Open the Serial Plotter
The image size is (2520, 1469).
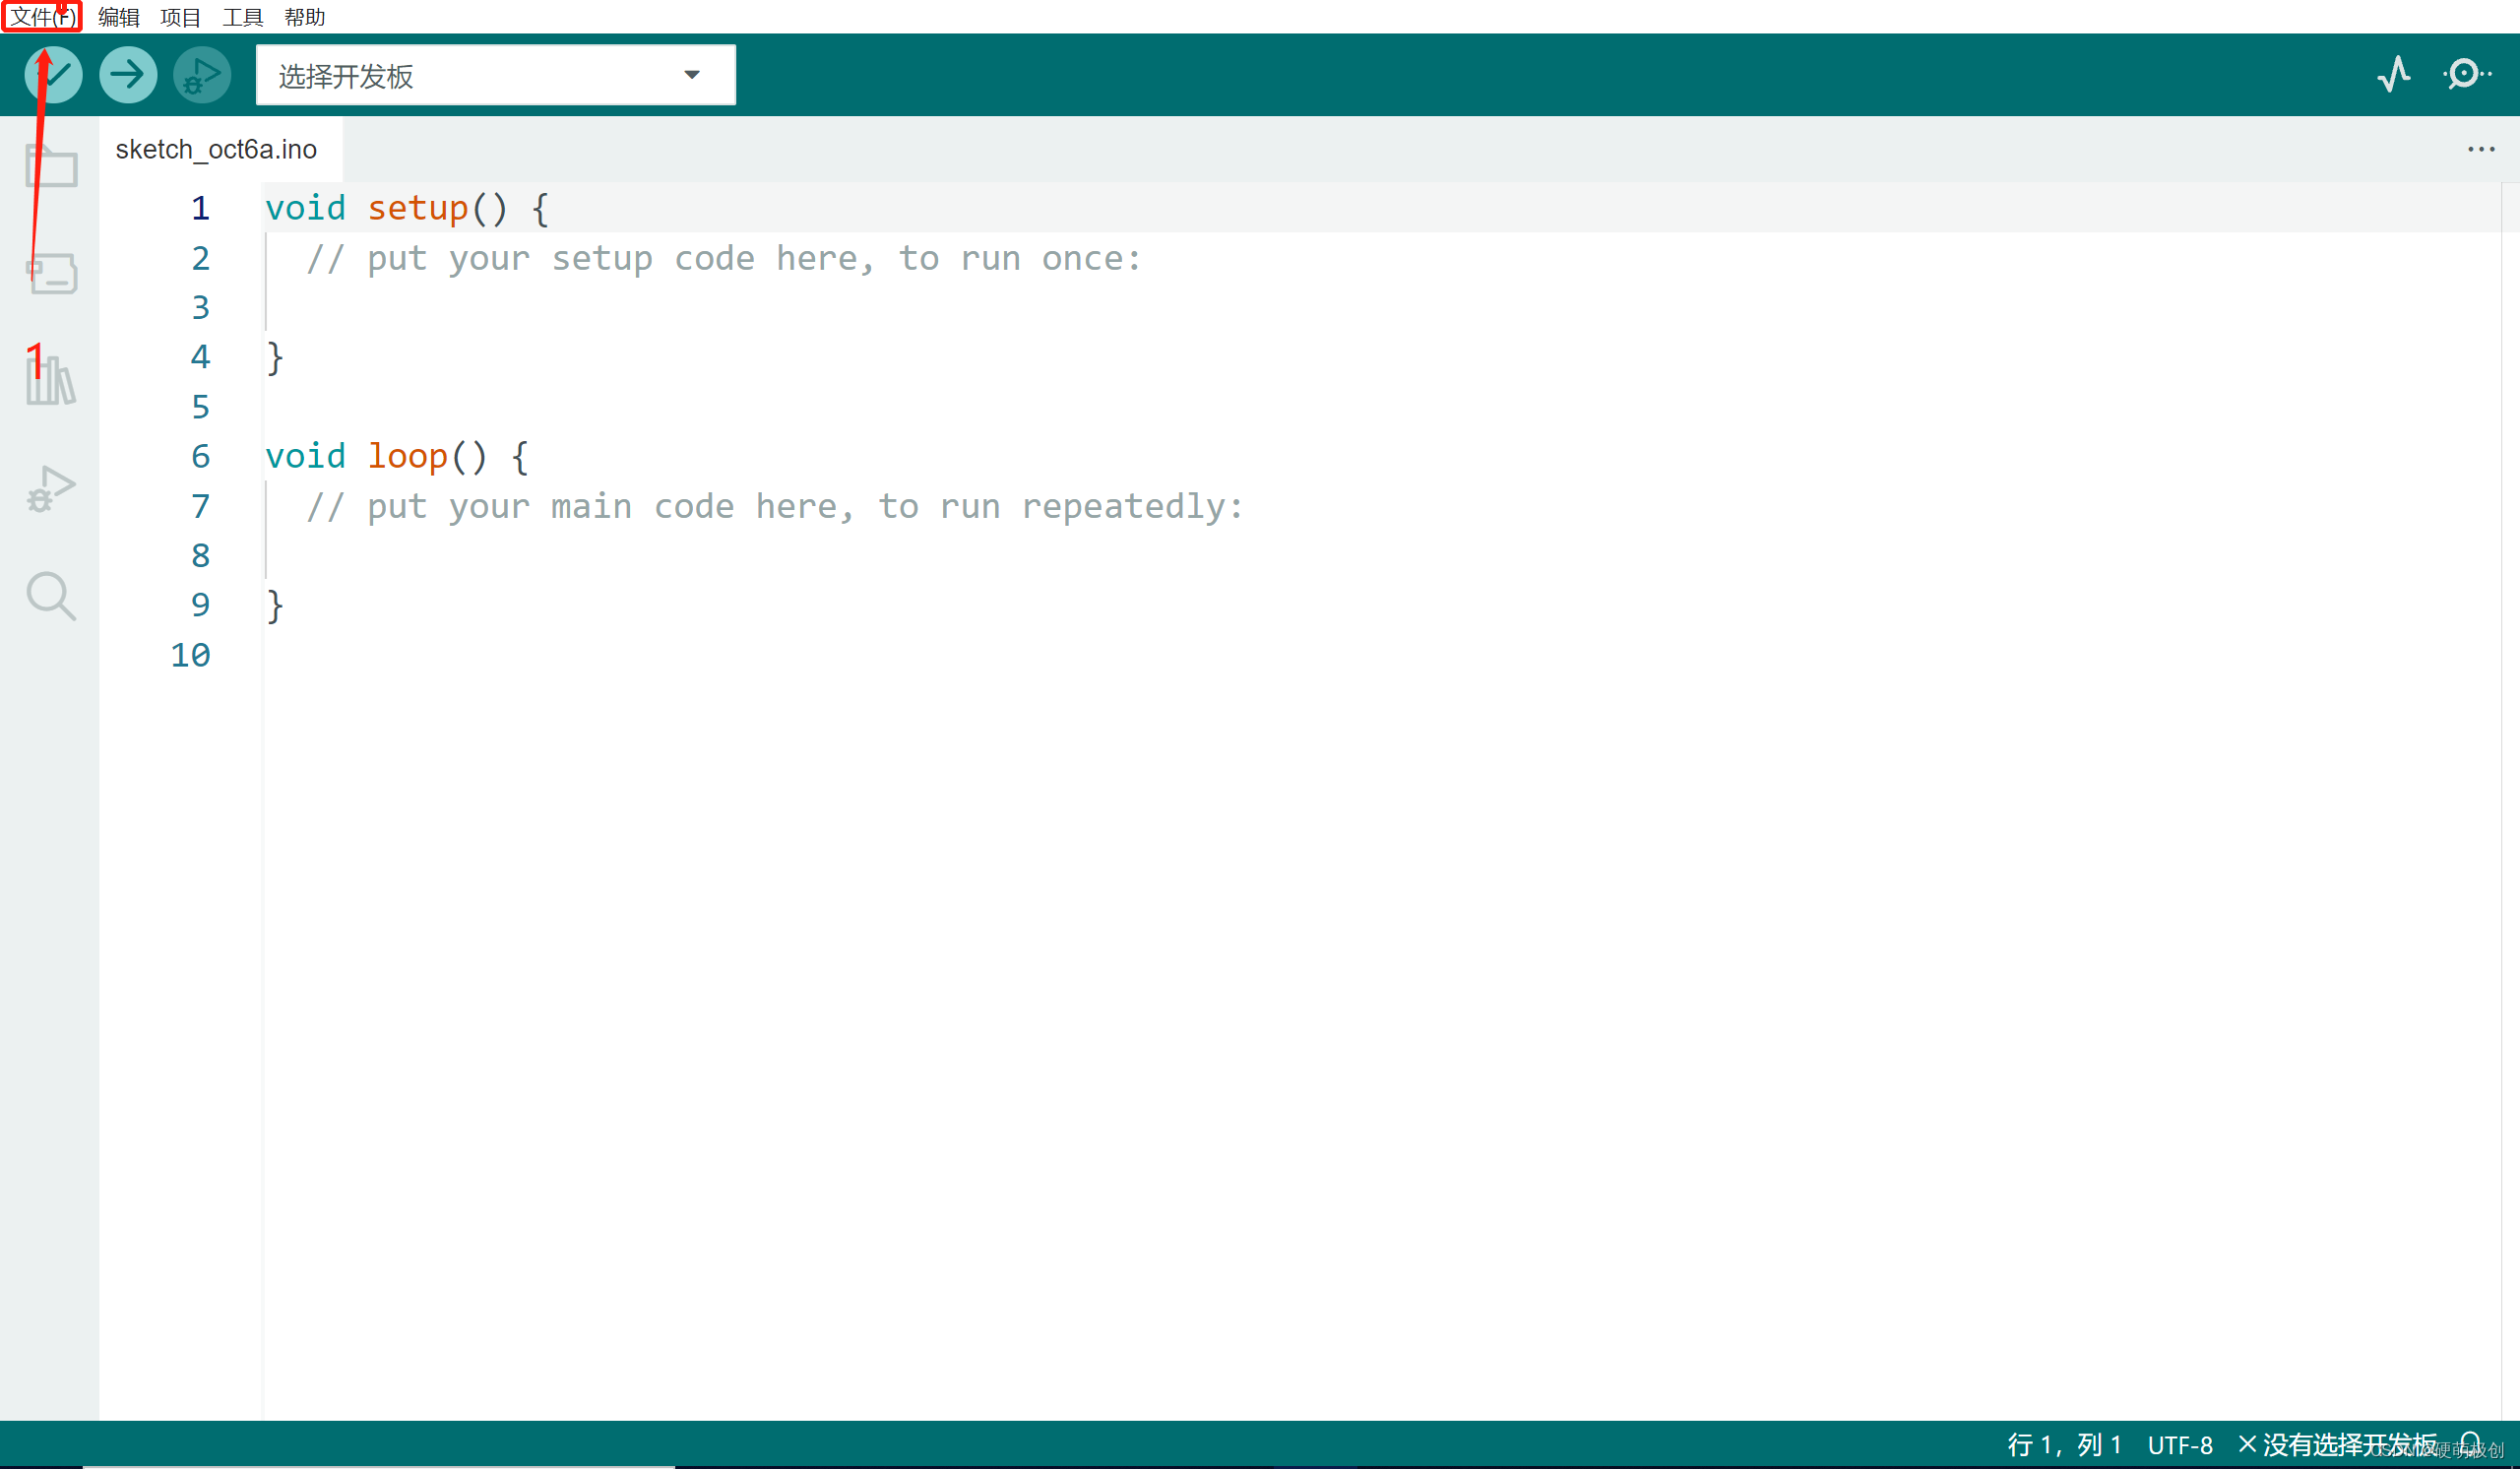click(x=2394, y=75)
